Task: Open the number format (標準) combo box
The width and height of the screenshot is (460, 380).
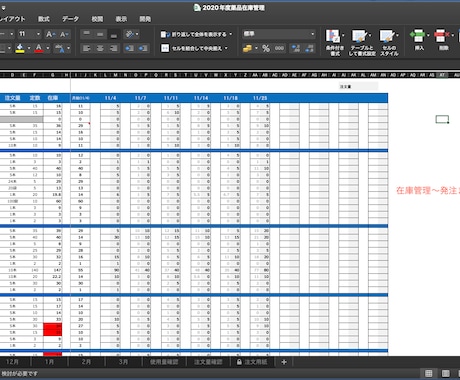Action: [x=279, y=34]
